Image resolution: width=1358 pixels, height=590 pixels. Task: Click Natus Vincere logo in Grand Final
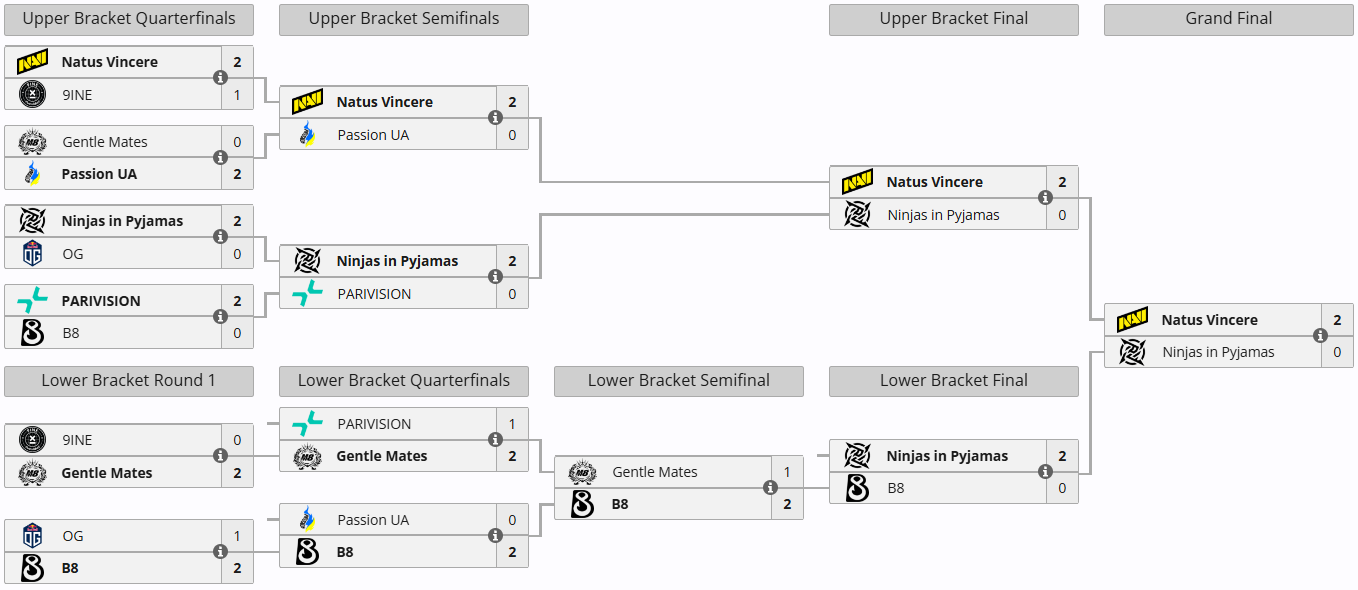click(1132, 320)
